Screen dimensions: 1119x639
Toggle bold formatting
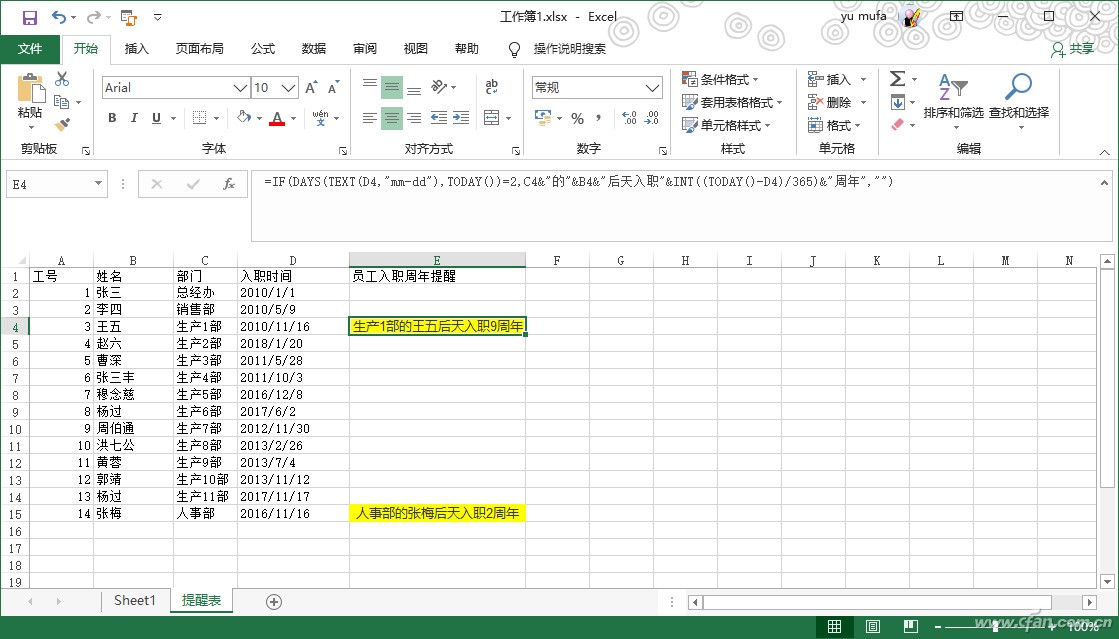[x=112, y=118]
